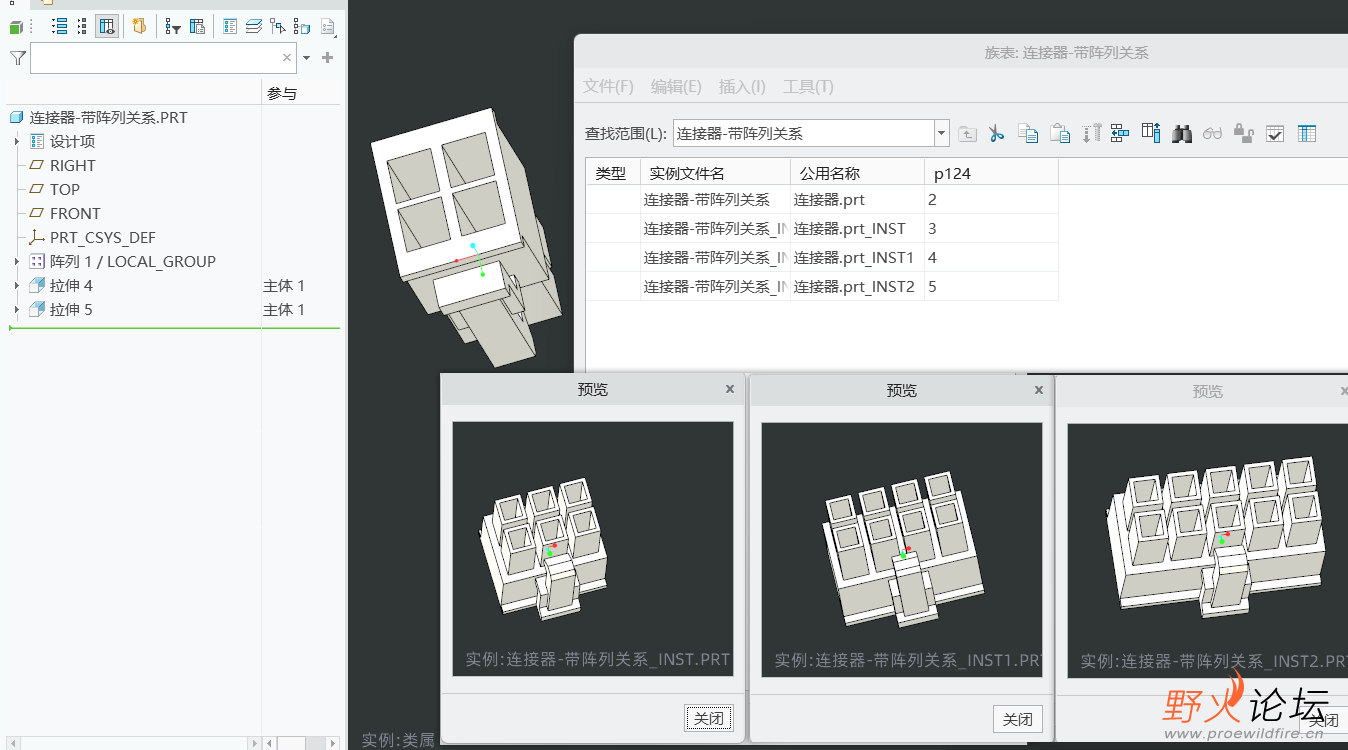
Task: Select the RIGHT datum plane
Action: [x=73, y=165]
